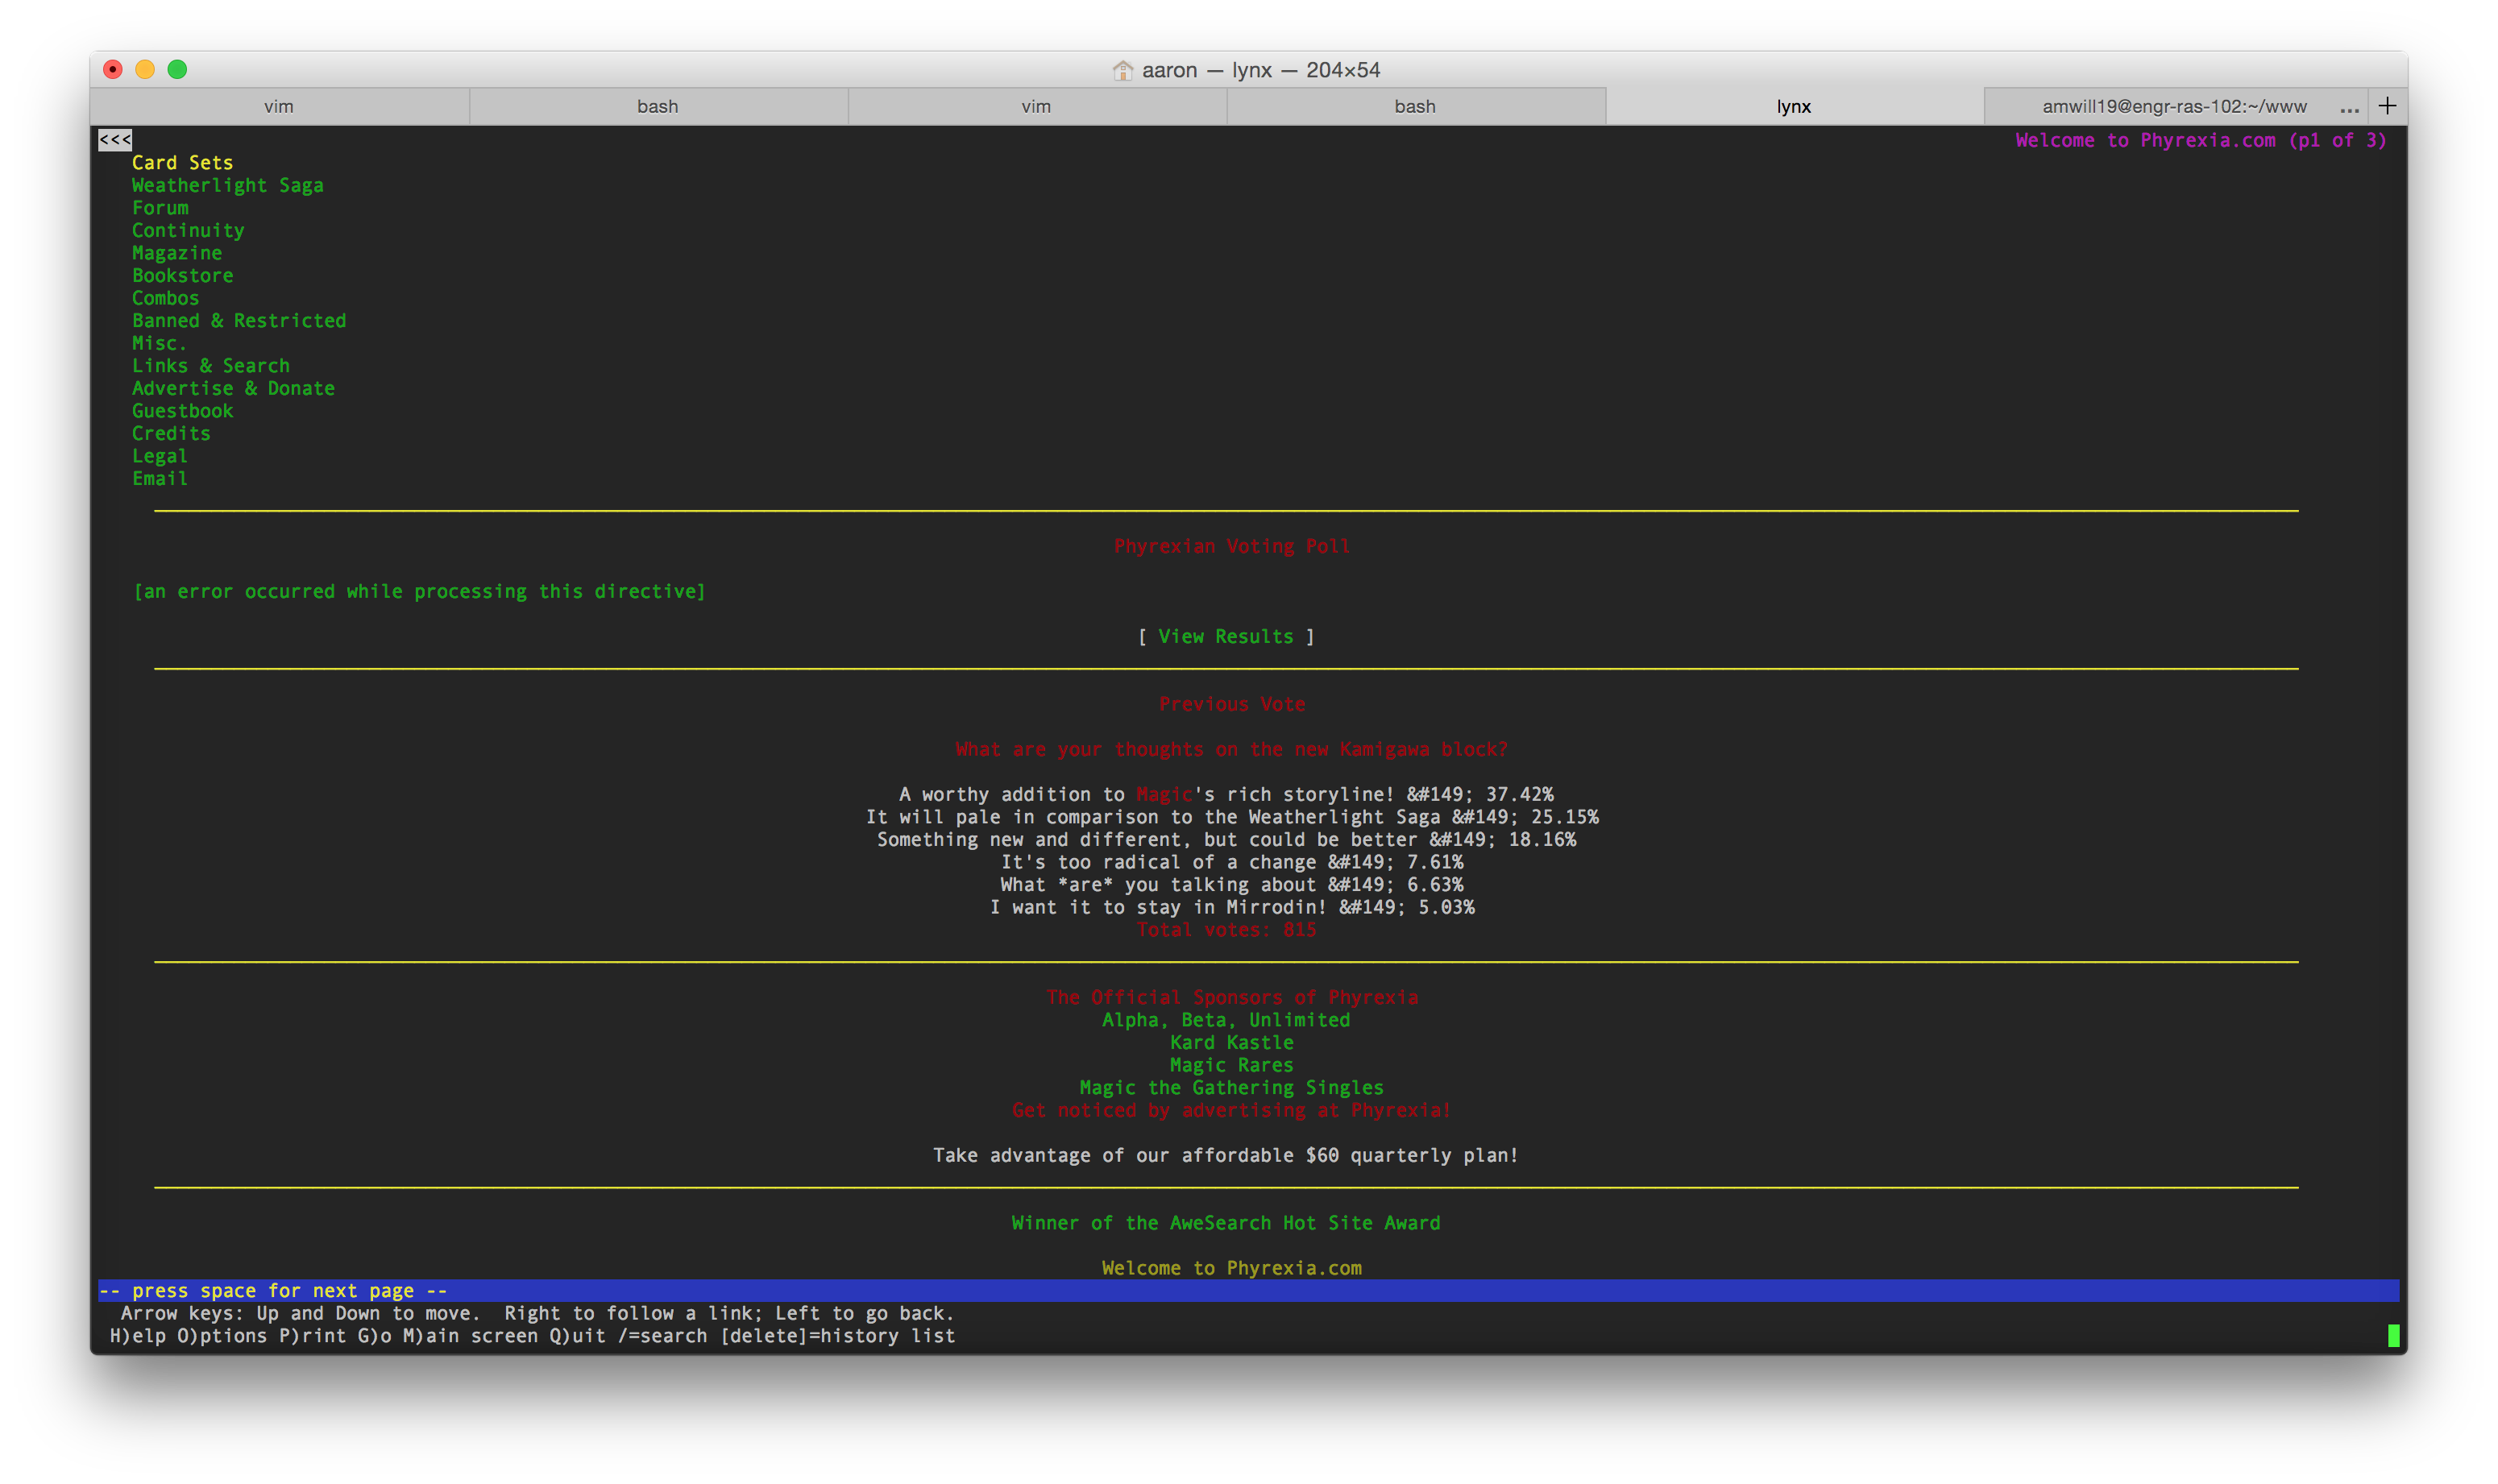
Task: Click The Official Sponsors of Phyrexia heading
Action: pyautogui.click(x=1232, y=997)
